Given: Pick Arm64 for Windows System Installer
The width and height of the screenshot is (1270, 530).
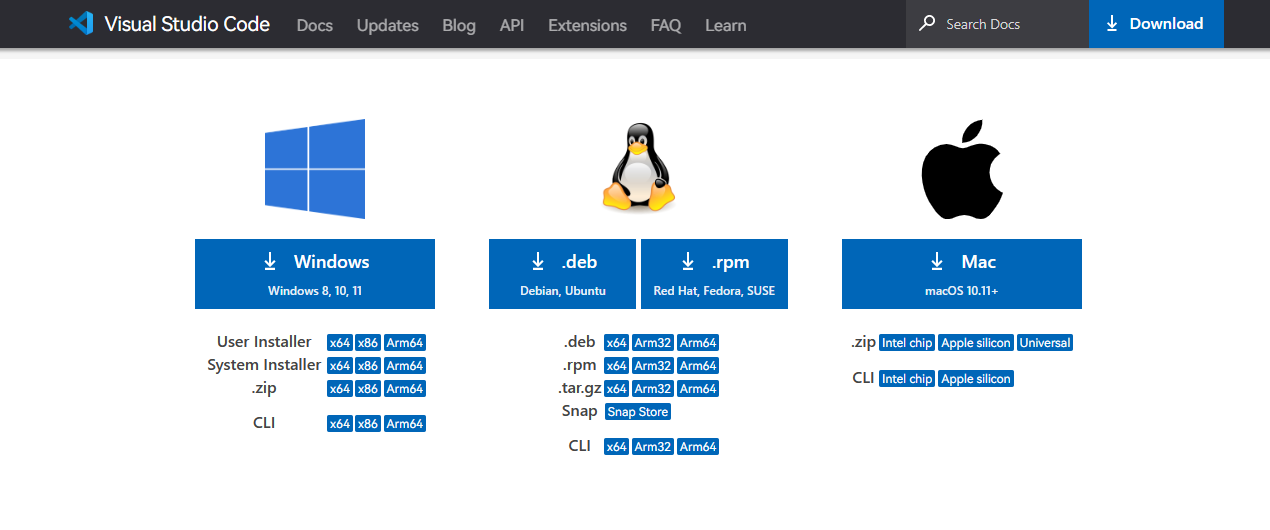Looking at the screenshot, I should click(405, 366).
